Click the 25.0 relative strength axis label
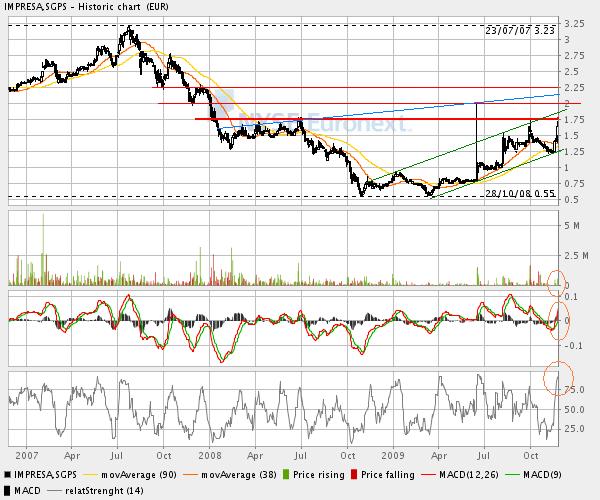This screenshot has height=500, width=600. pyautogui.click(x=575, y=429)
